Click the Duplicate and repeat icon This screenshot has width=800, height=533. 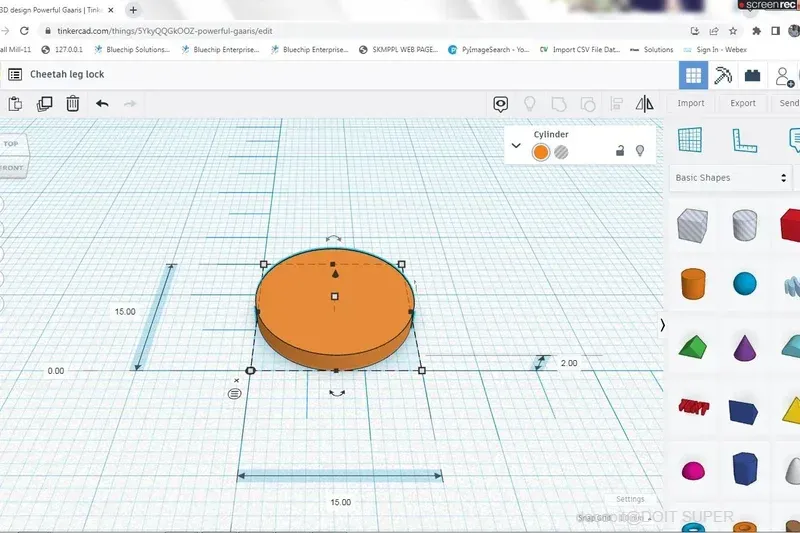coord(44,104)
